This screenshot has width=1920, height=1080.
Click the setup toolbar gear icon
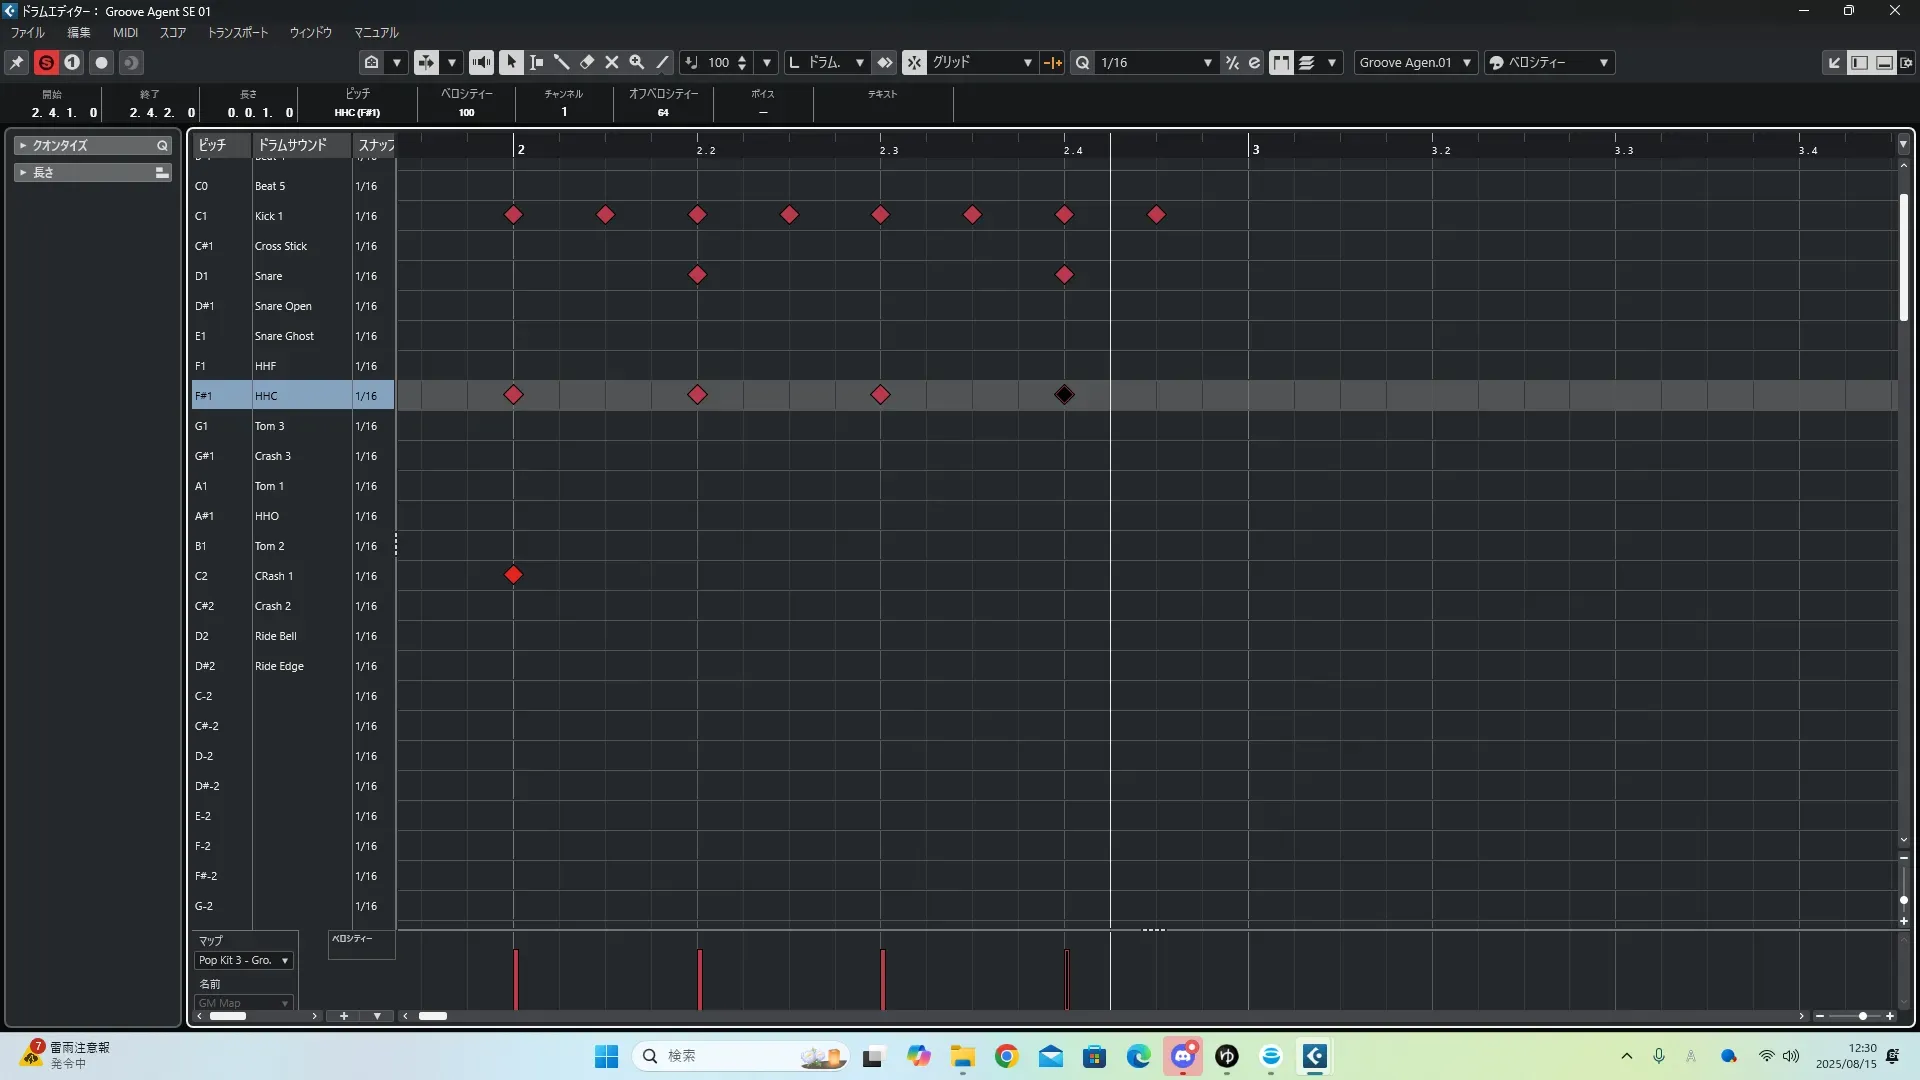point(1906,62)
